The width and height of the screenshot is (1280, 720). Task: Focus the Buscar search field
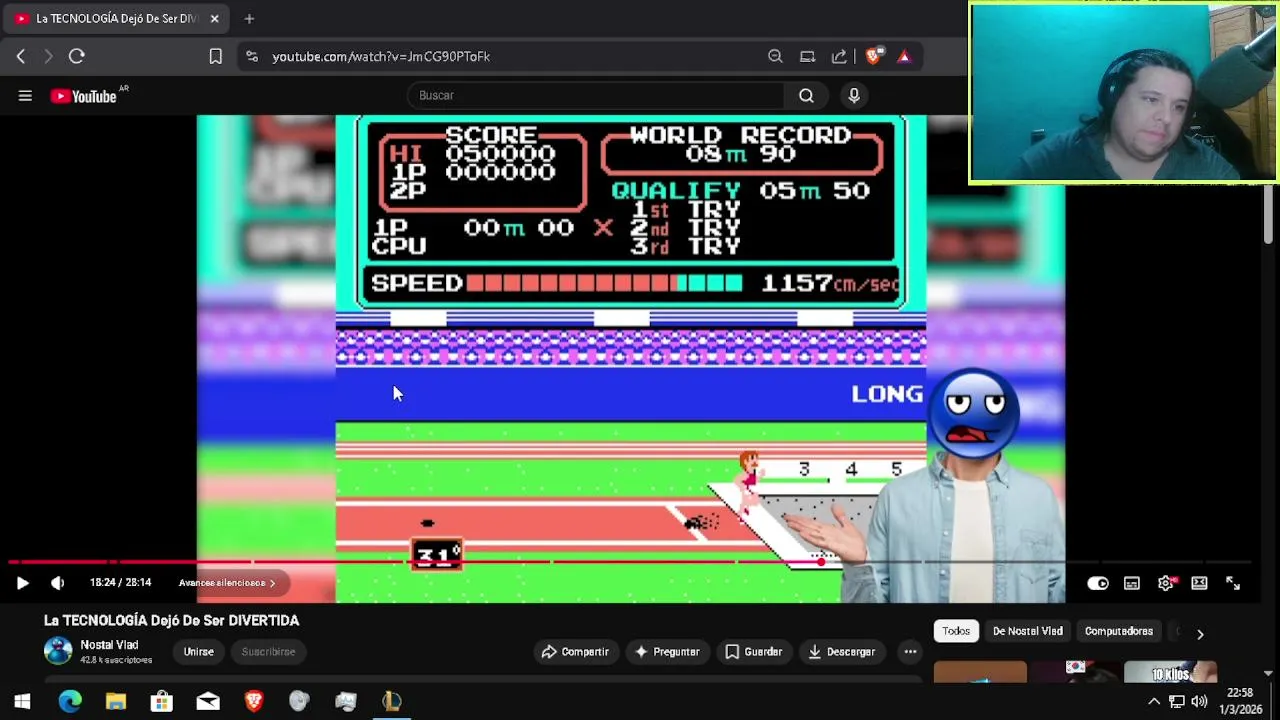(596, 95)
